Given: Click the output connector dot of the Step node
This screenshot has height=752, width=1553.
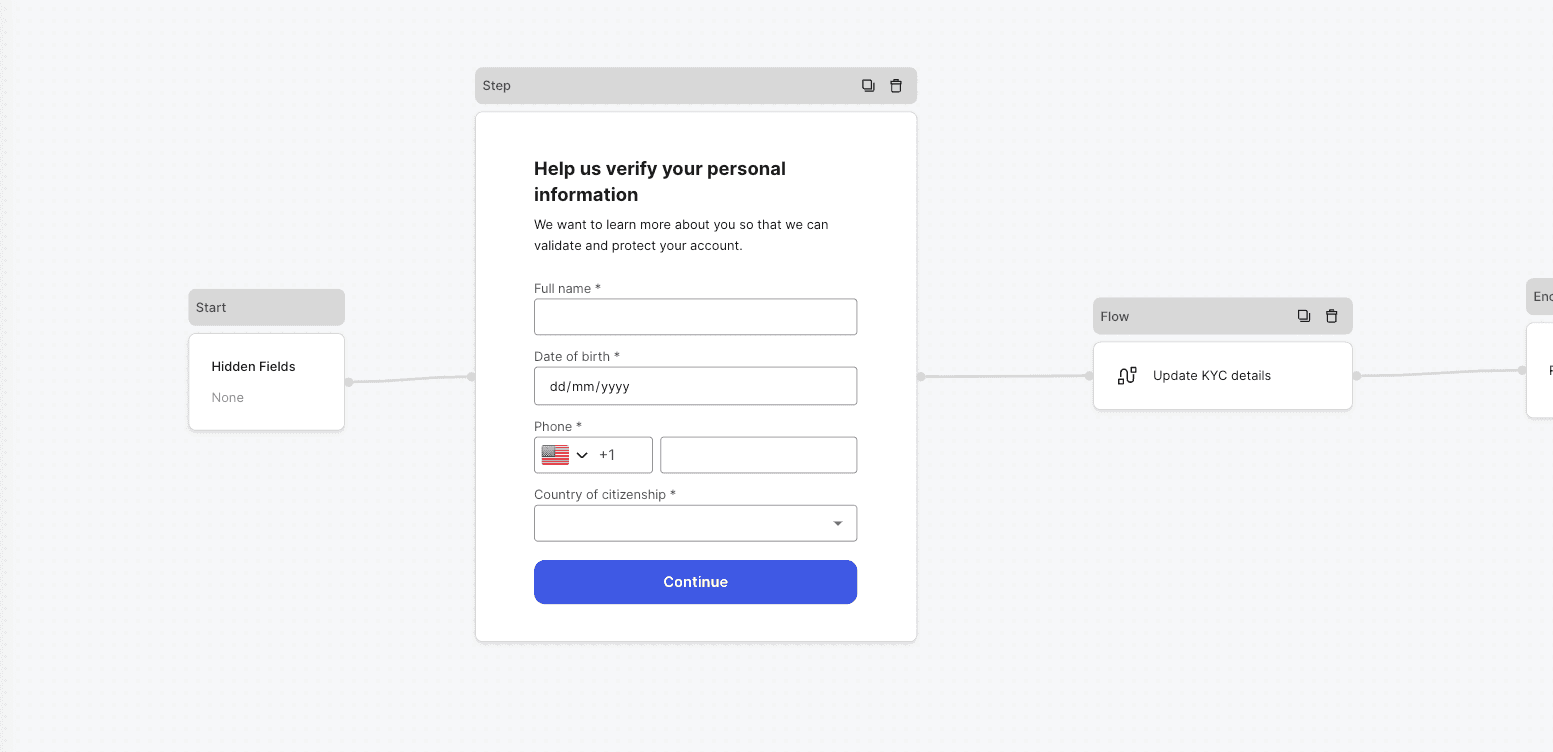Looking at the screenshot, I should click(x=921, y=377).
